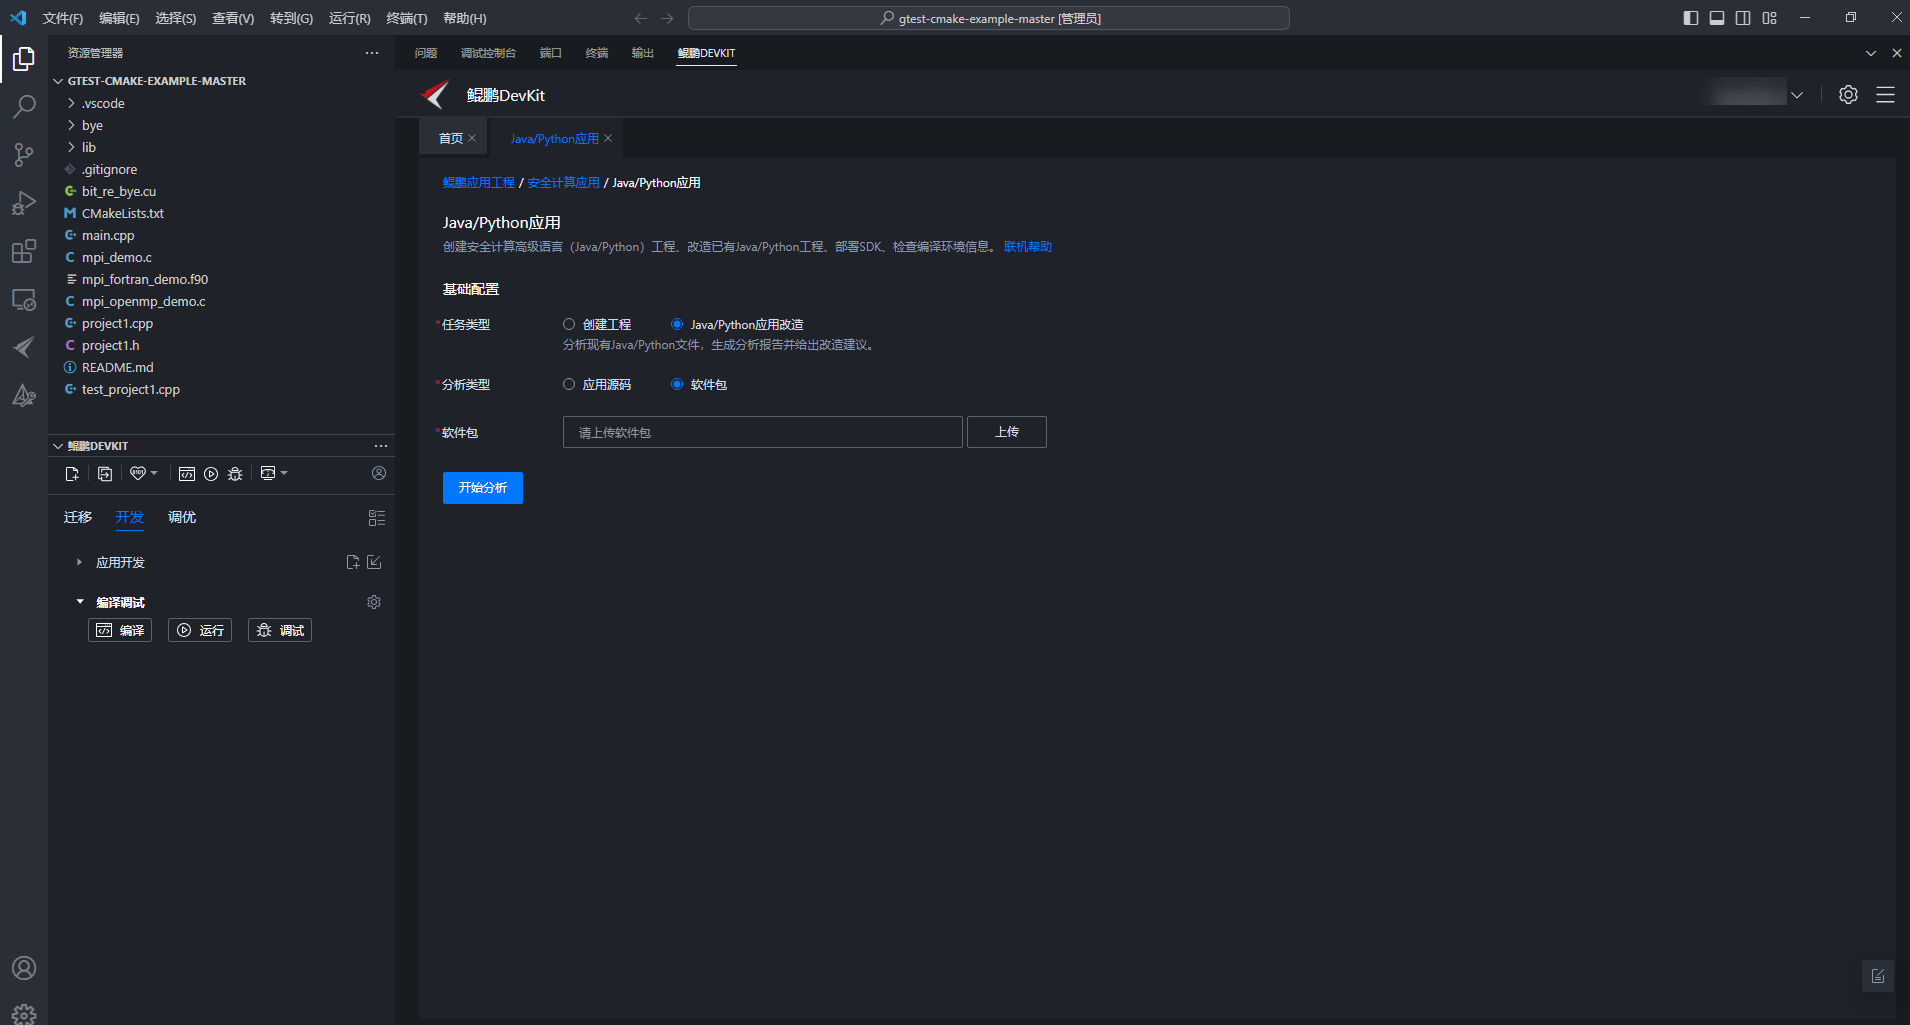Click 调试 button under 编译调试
Screen dimensions: 1910x1025
click(x=280, y=630)
